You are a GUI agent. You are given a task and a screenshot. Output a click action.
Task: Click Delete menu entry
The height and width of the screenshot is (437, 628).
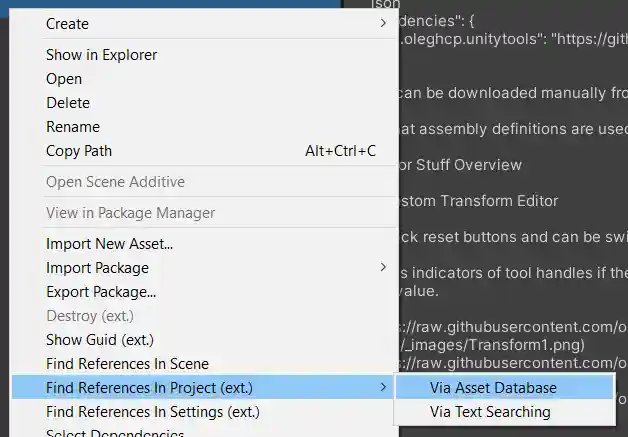[68, 103]
